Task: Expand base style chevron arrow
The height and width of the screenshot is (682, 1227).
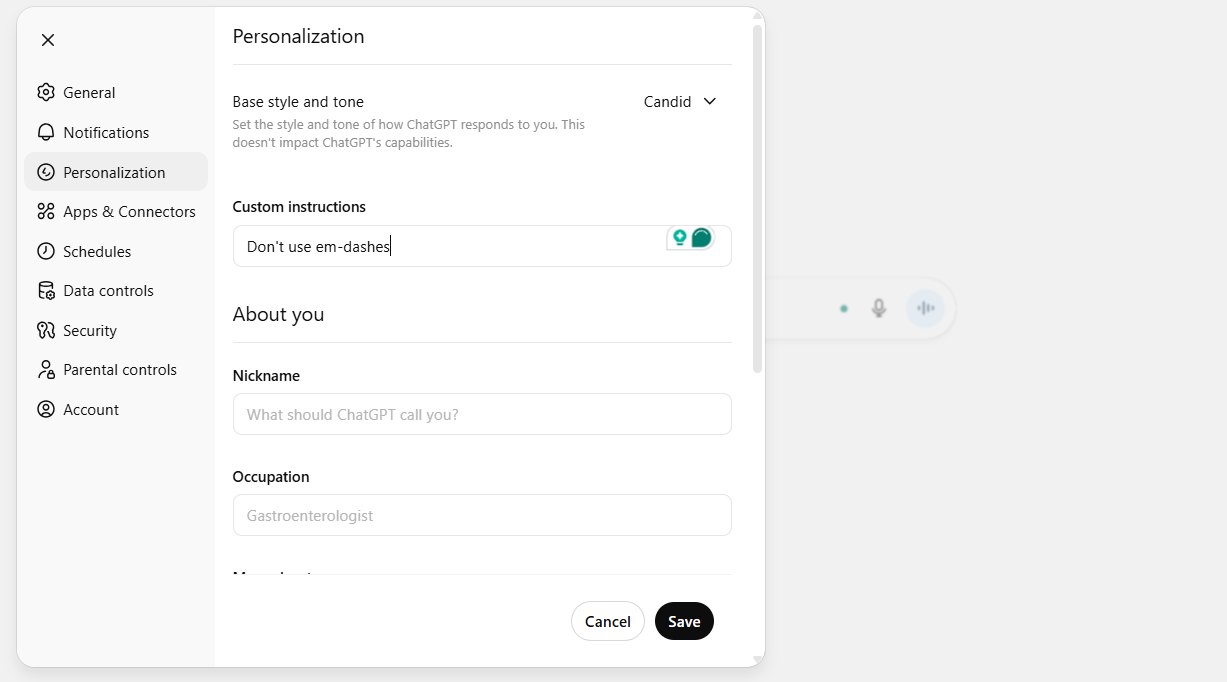Action: coord(710,102)
